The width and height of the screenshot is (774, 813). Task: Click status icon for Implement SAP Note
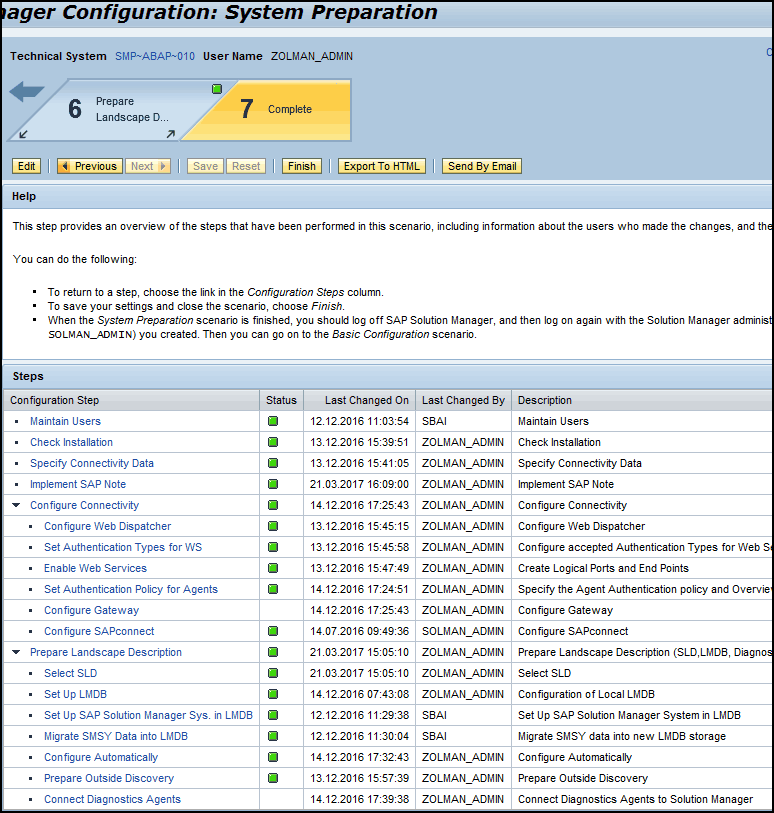272,485
